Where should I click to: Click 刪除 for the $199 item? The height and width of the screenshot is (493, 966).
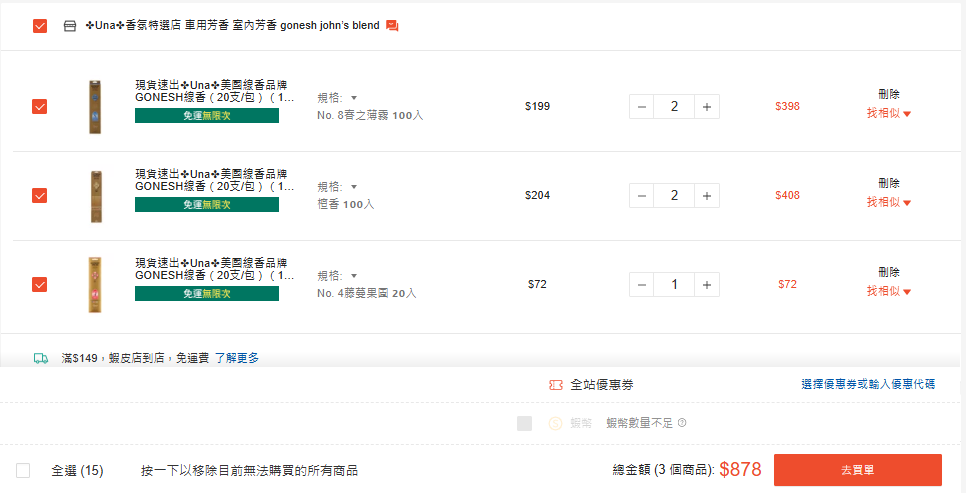click(889, 94)
